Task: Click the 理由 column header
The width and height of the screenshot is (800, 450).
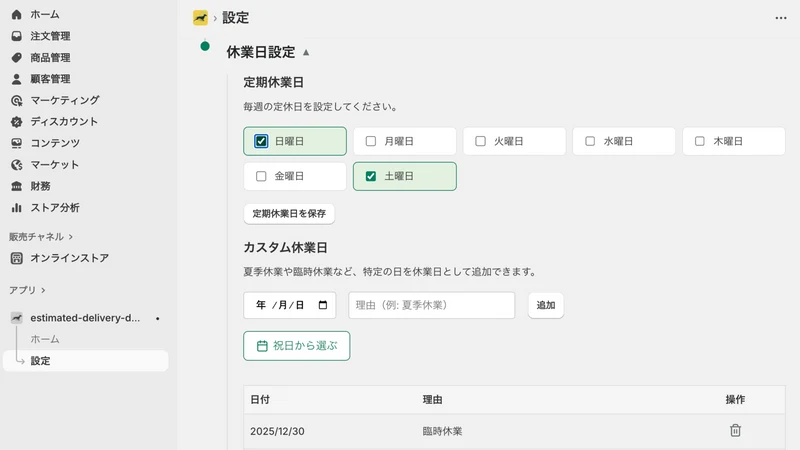Action: point(432,399)
